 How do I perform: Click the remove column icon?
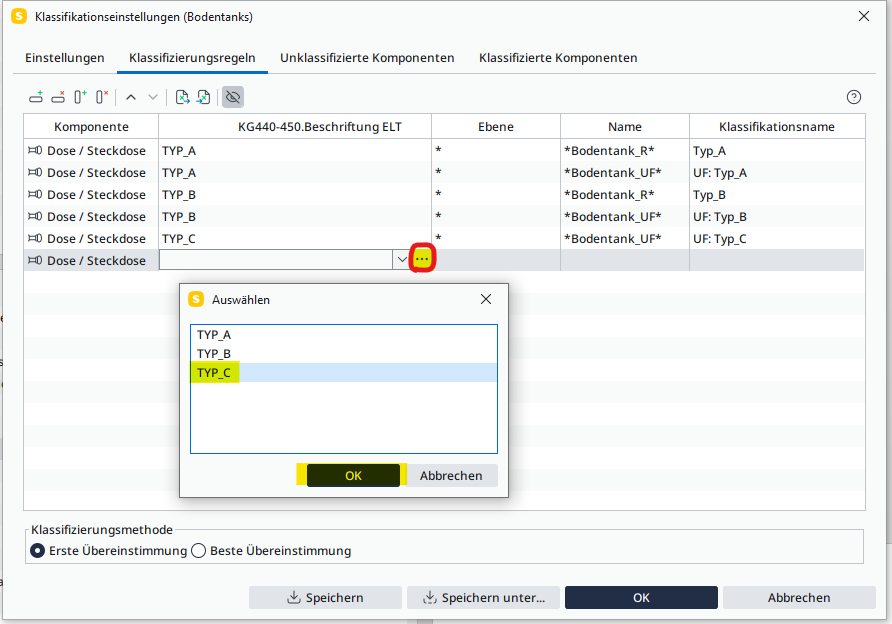click(102, 97)
